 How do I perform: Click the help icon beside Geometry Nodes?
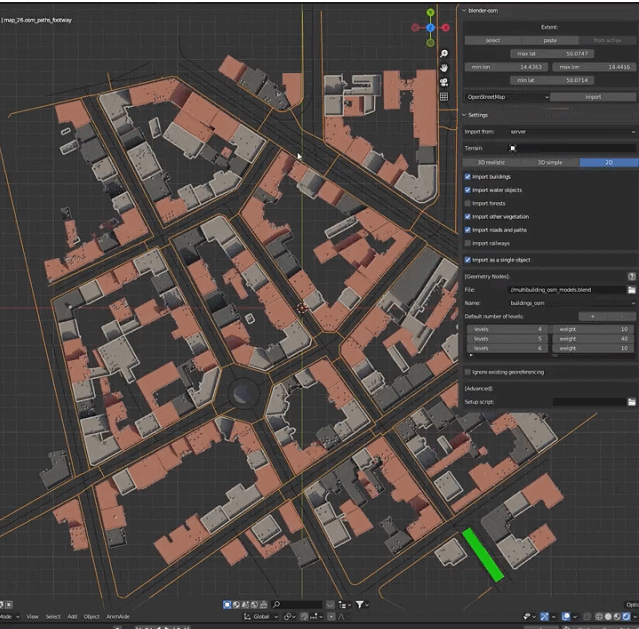coord(632,275)
